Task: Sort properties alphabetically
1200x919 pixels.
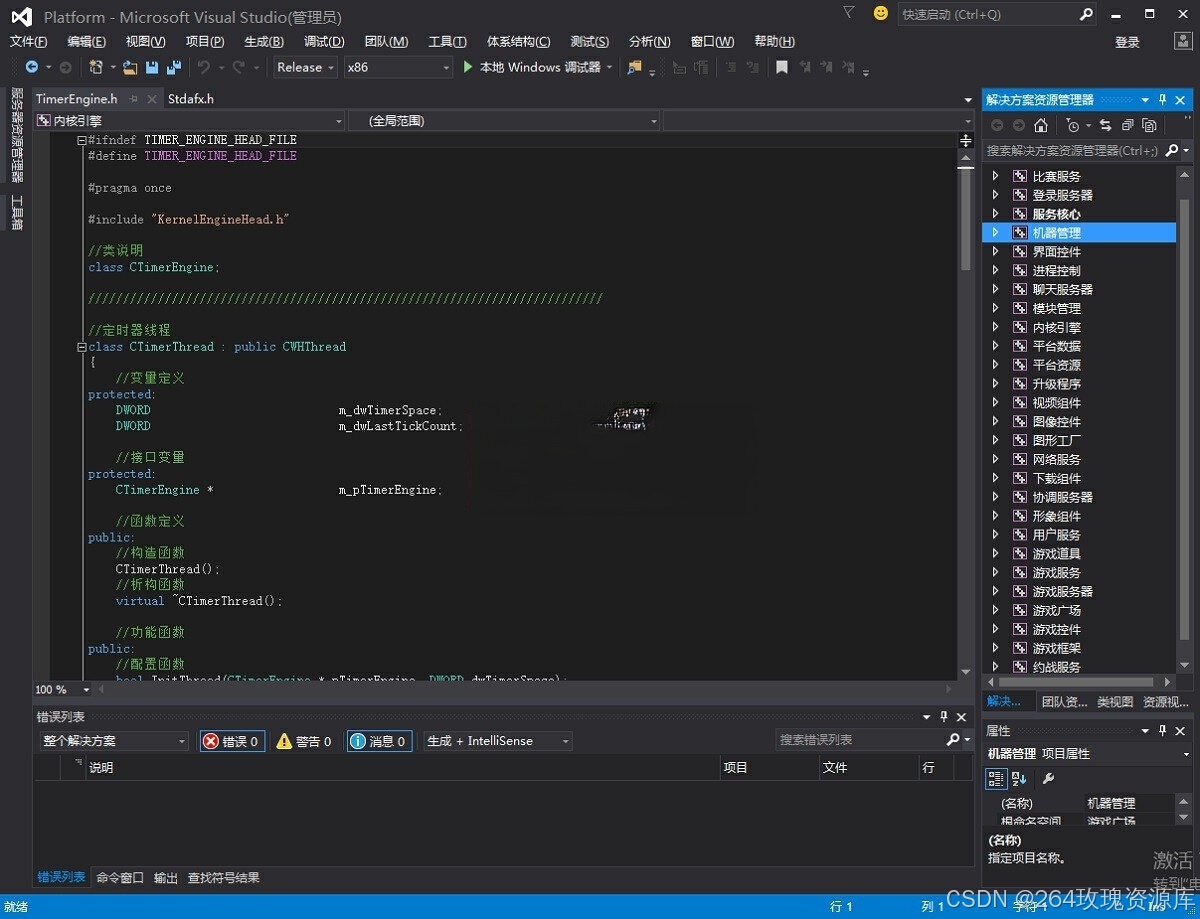Action: point(1019,778)
